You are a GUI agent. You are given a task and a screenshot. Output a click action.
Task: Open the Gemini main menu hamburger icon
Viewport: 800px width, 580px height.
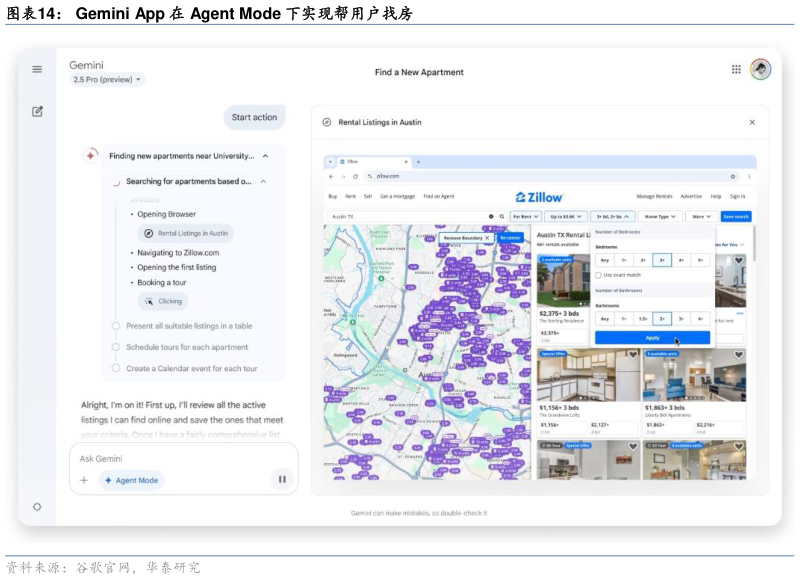tap(37, 69)
